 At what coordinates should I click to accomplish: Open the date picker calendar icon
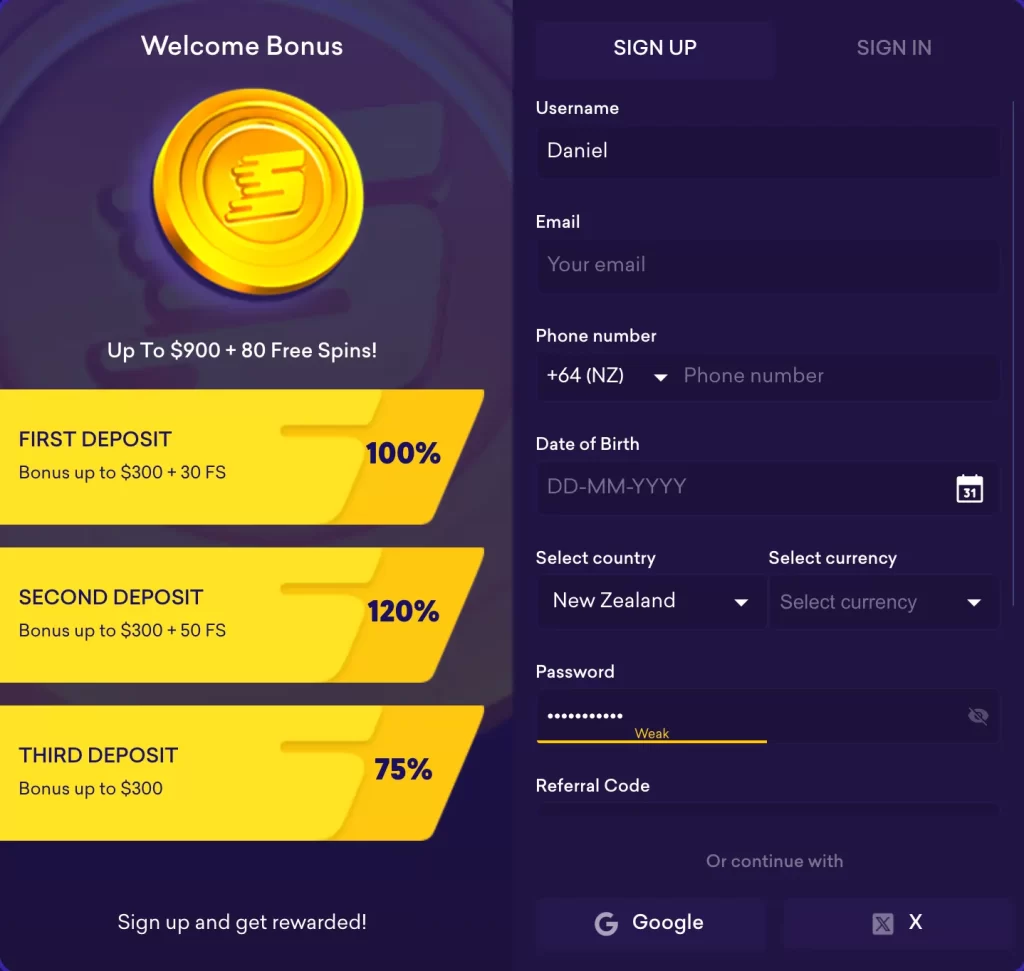[x=969, y=489]
